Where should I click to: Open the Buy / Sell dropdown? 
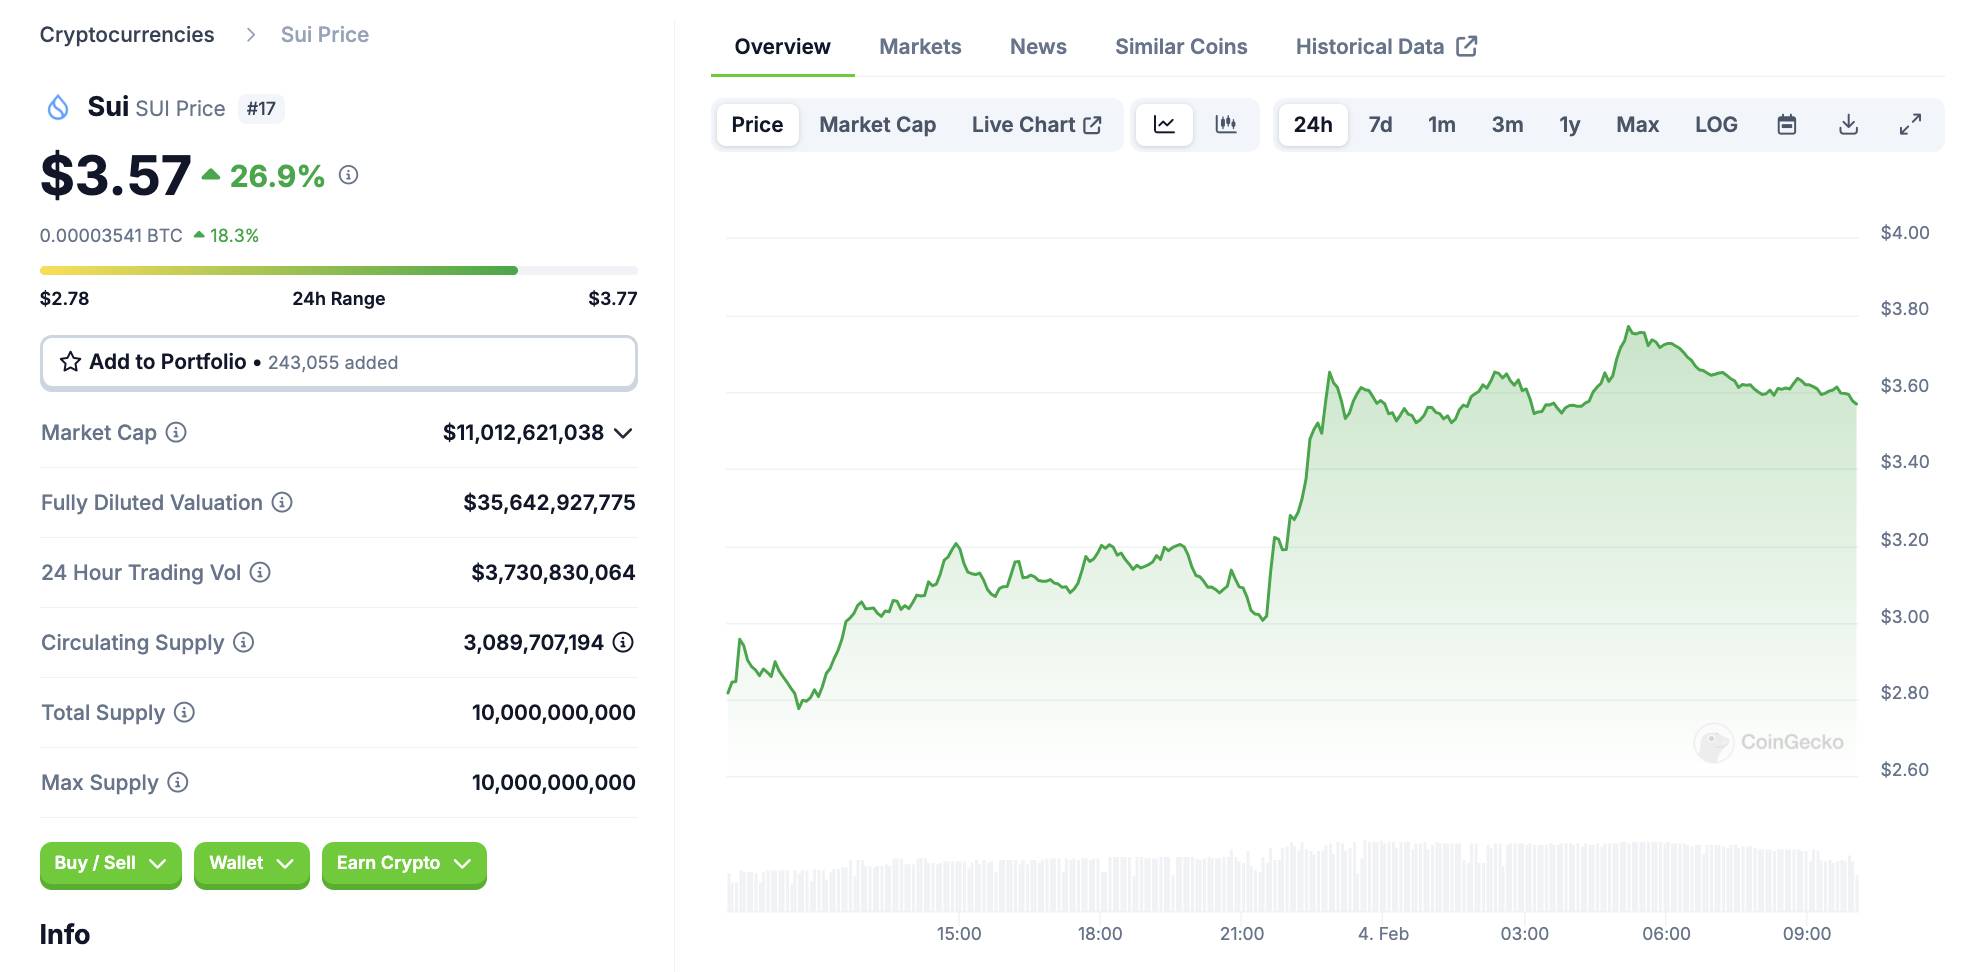point(110,864)
